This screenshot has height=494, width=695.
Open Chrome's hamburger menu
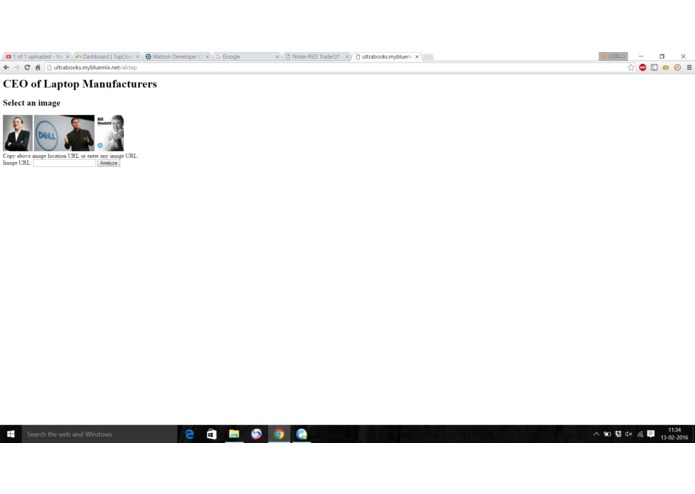(x=689, y=67)
